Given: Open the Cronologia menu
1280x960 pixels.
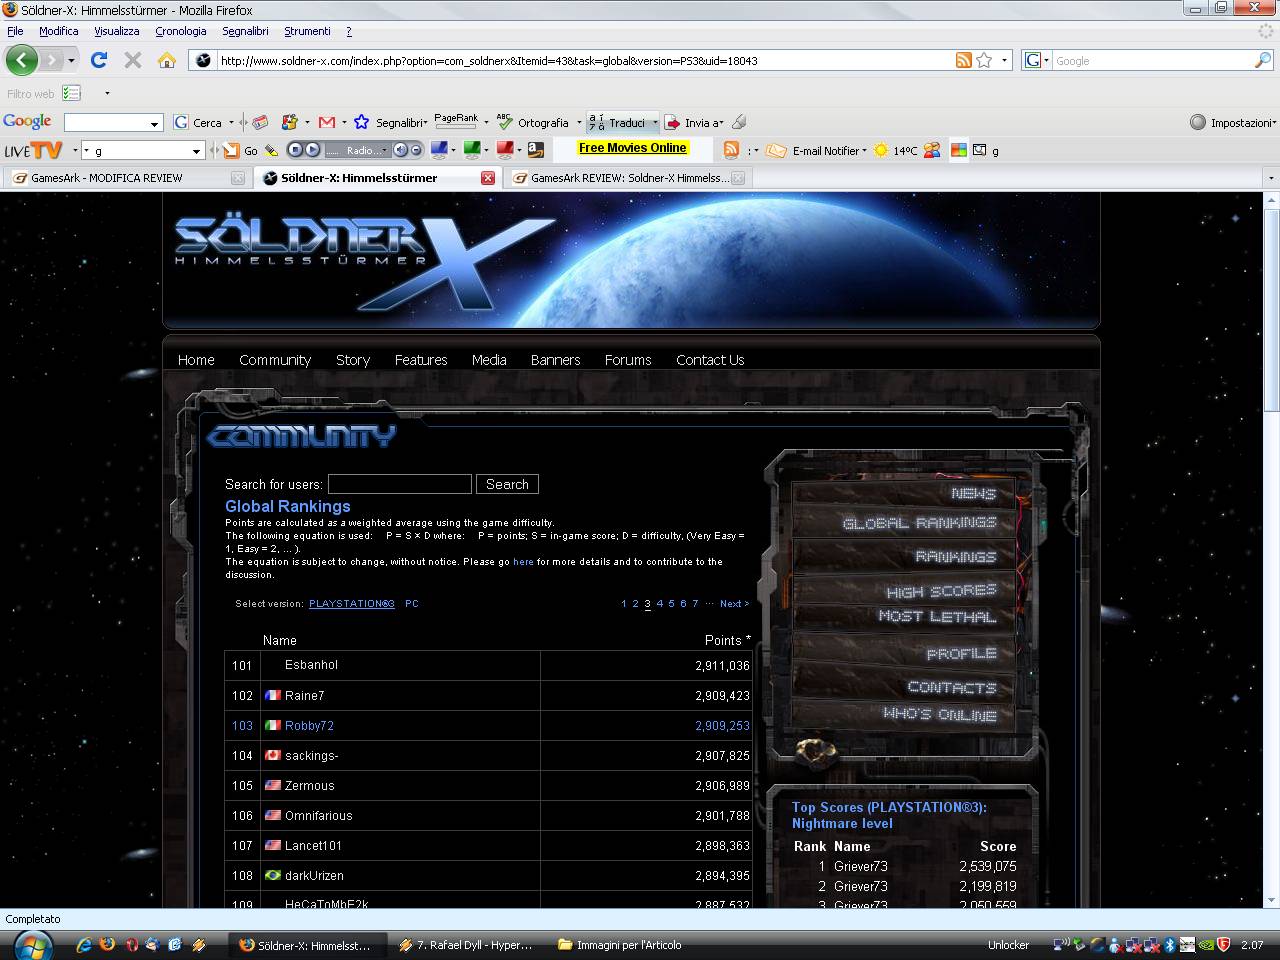Looking at the screenshot, I should point(180,31).
